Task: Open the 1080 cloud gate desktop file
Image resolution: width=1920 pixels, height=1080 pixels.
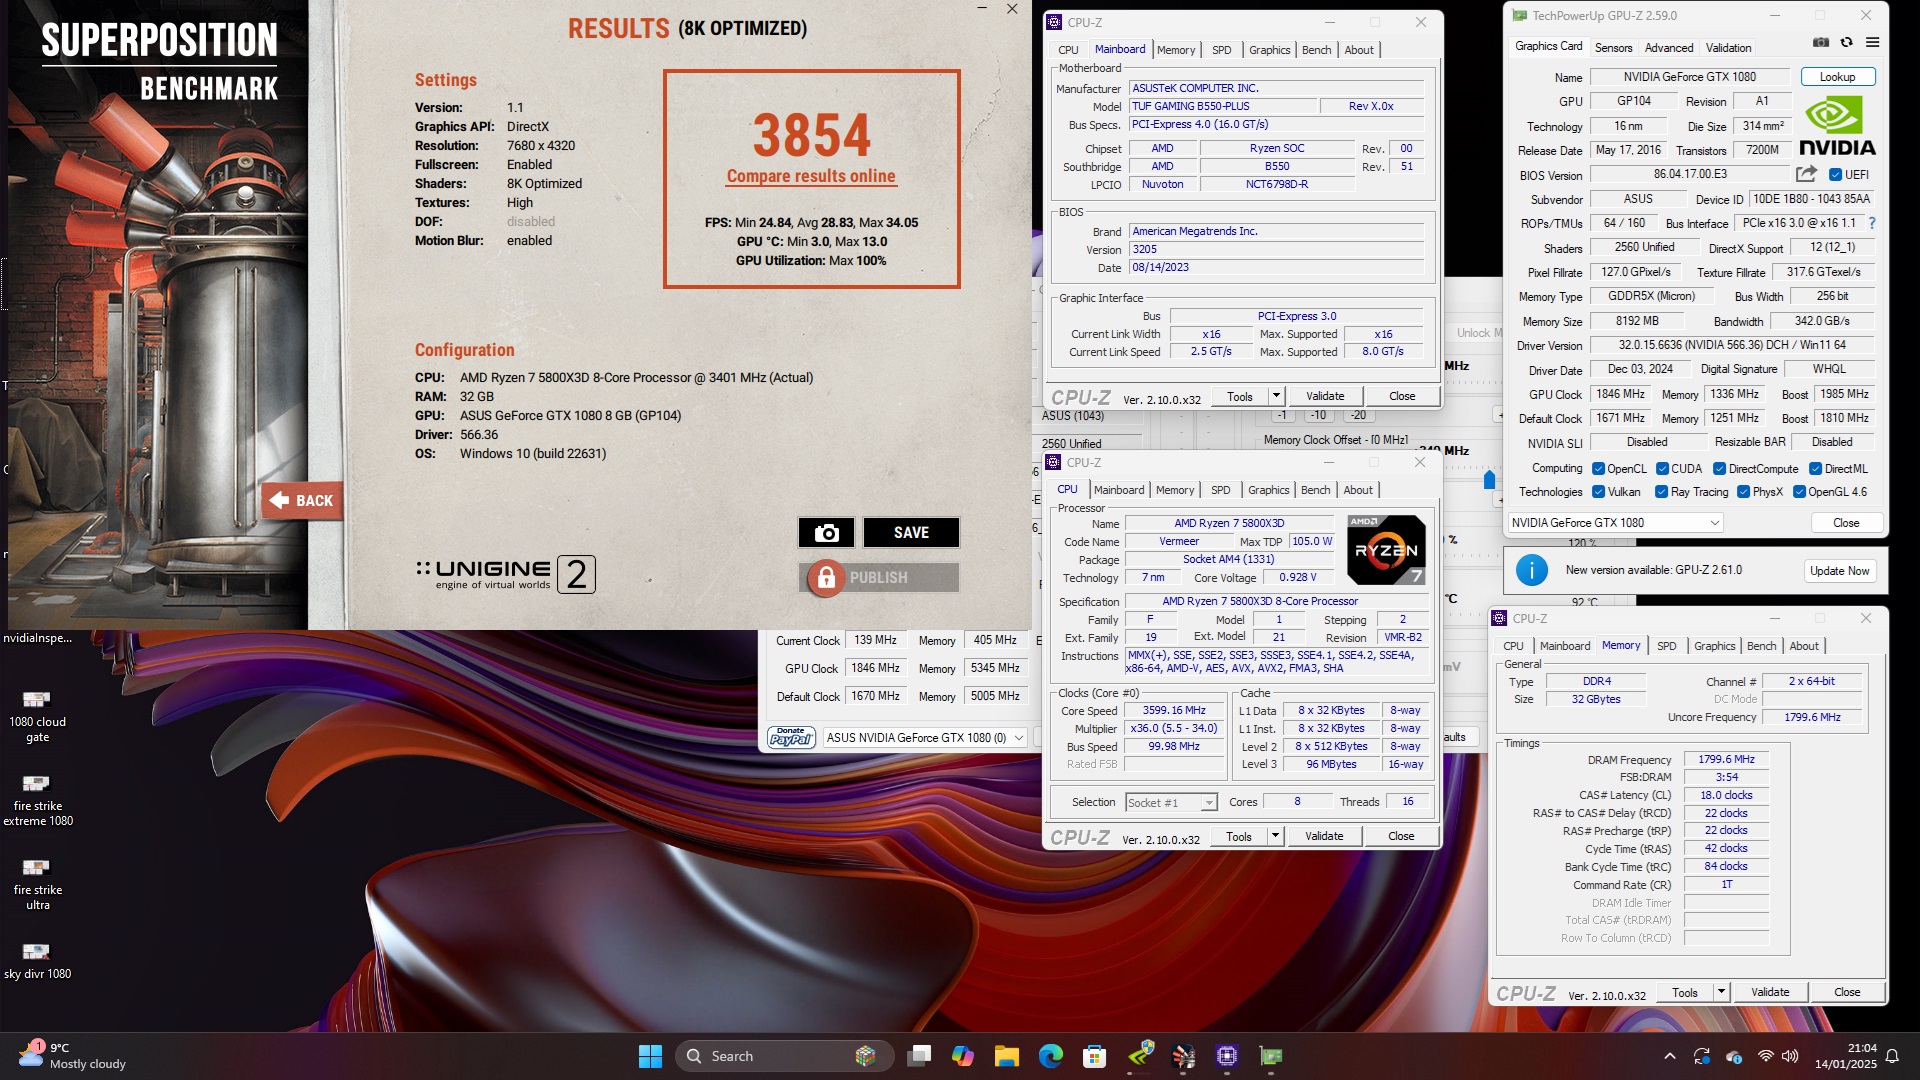Action: pos(37,716)
